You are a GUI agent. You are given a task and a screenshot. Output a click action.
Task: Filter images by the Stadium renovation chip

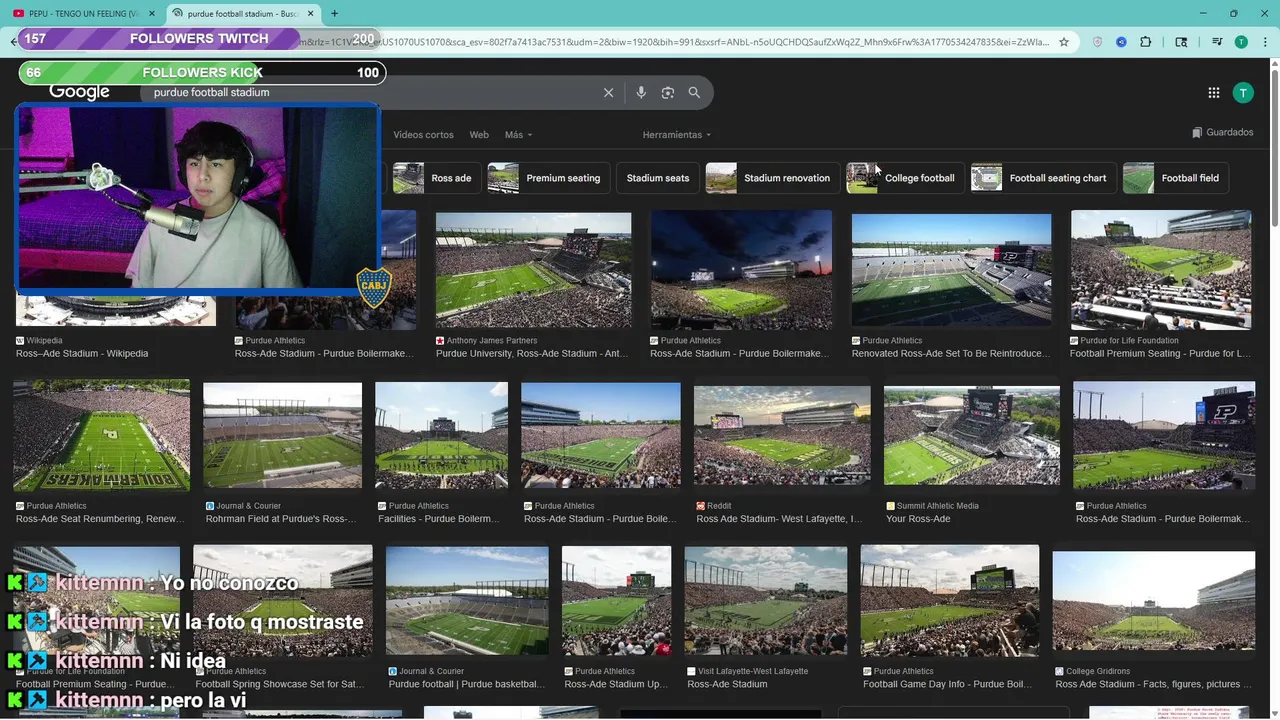click(773, 178)
